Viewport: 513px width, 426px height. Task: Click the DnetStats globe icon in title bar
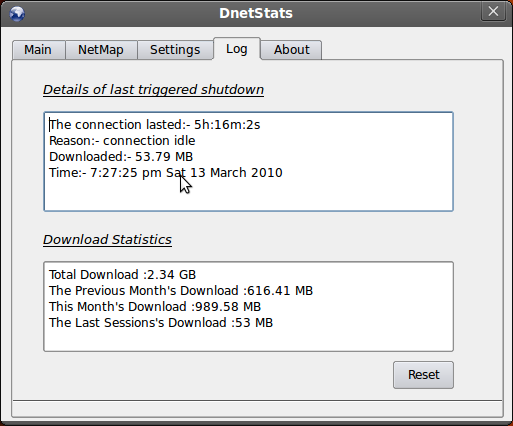click(x=17, y=14)
